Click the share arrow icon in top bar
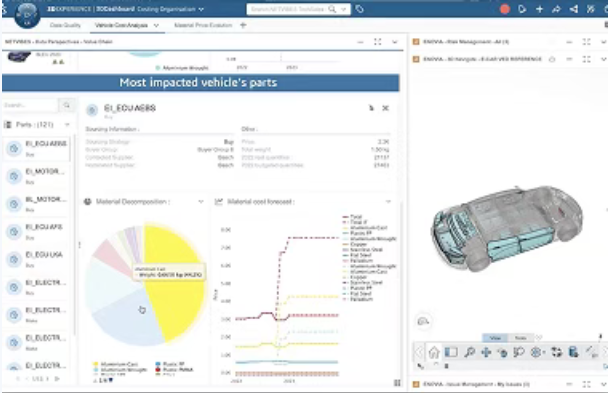The width and height of the screenshot is (608, 393). point(556,9)
